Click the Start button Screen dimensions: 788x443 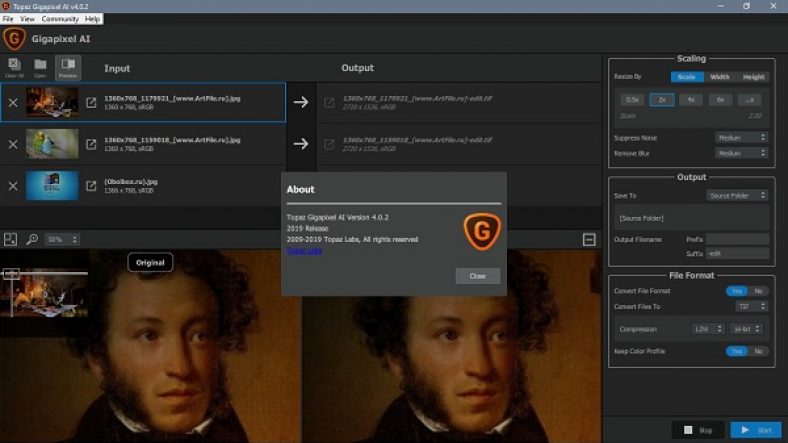[x=756, y=430]
